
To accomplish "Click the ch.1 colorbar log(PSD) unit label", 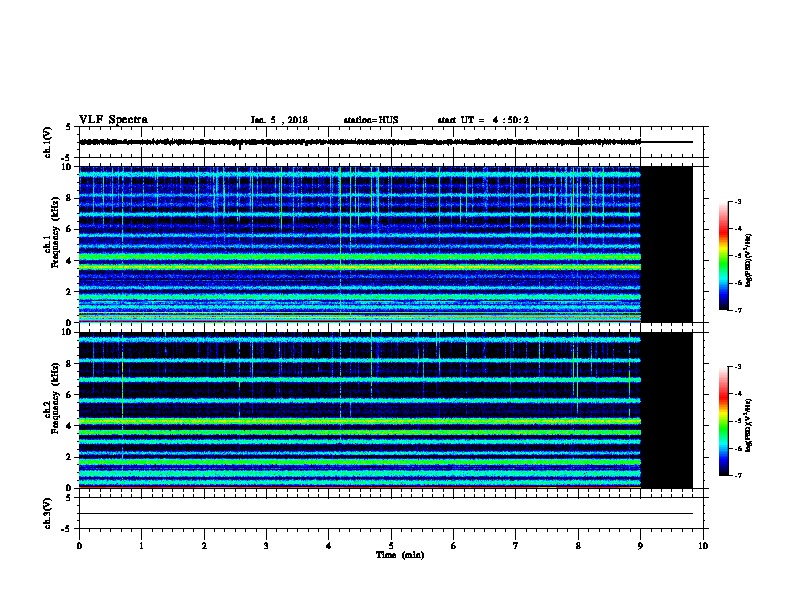I will click(x=748, y=260).
